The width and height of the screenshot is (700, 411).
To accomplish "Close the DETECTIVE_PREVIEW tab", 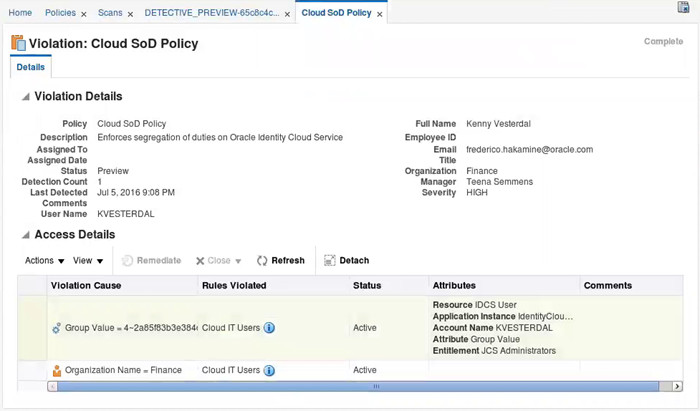I will 288,14.
